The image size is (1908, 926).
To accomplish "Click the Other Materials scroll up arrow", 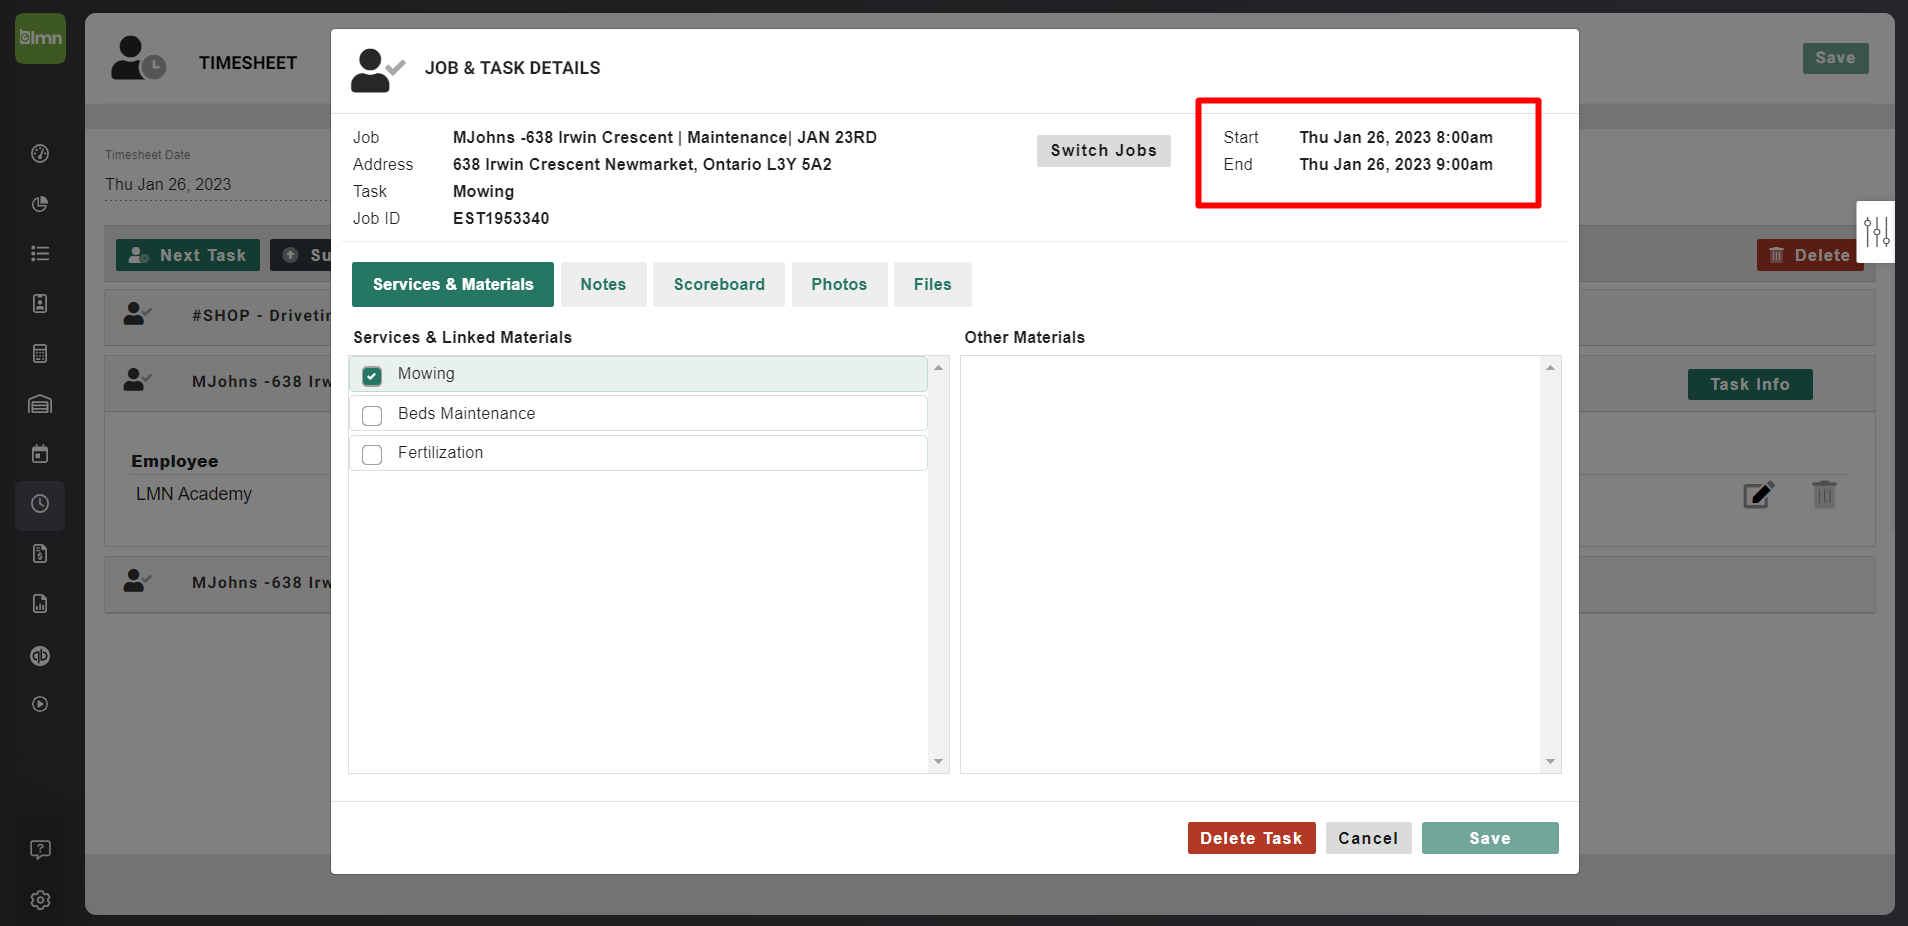I will point(1550,368).
